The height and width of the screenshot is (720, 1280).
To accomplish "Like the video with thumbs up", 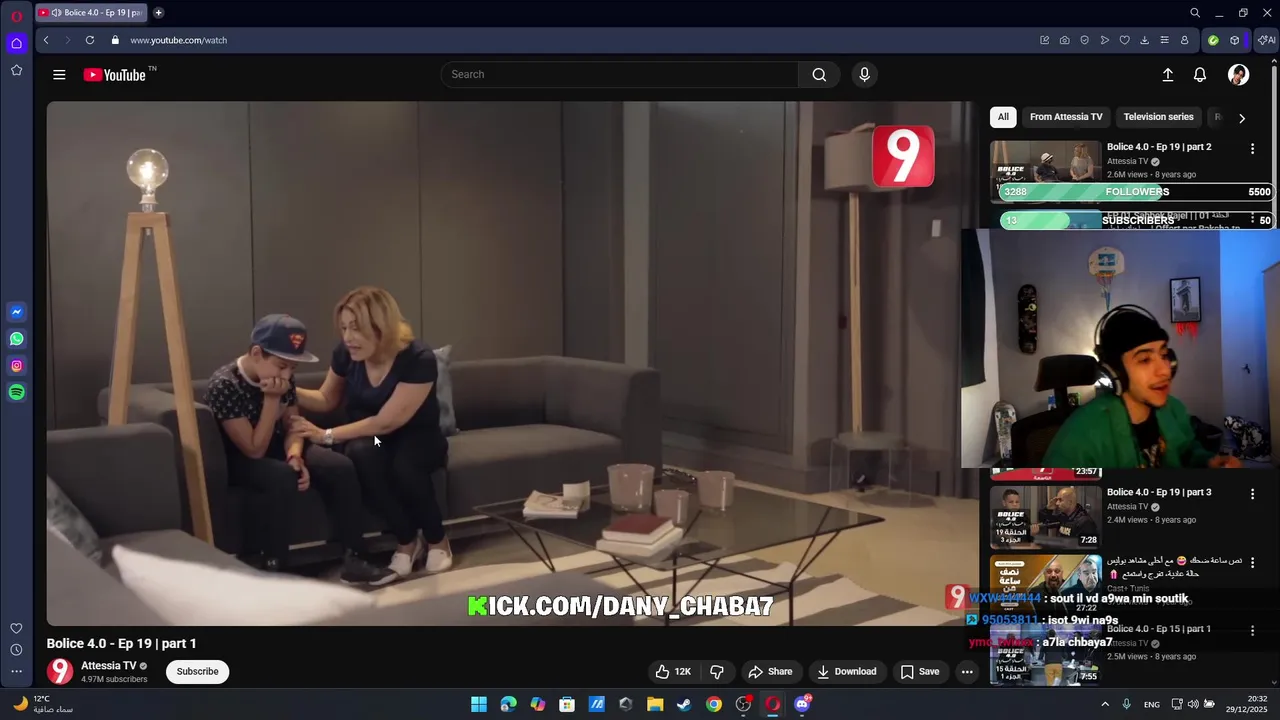I will (673, 672).
